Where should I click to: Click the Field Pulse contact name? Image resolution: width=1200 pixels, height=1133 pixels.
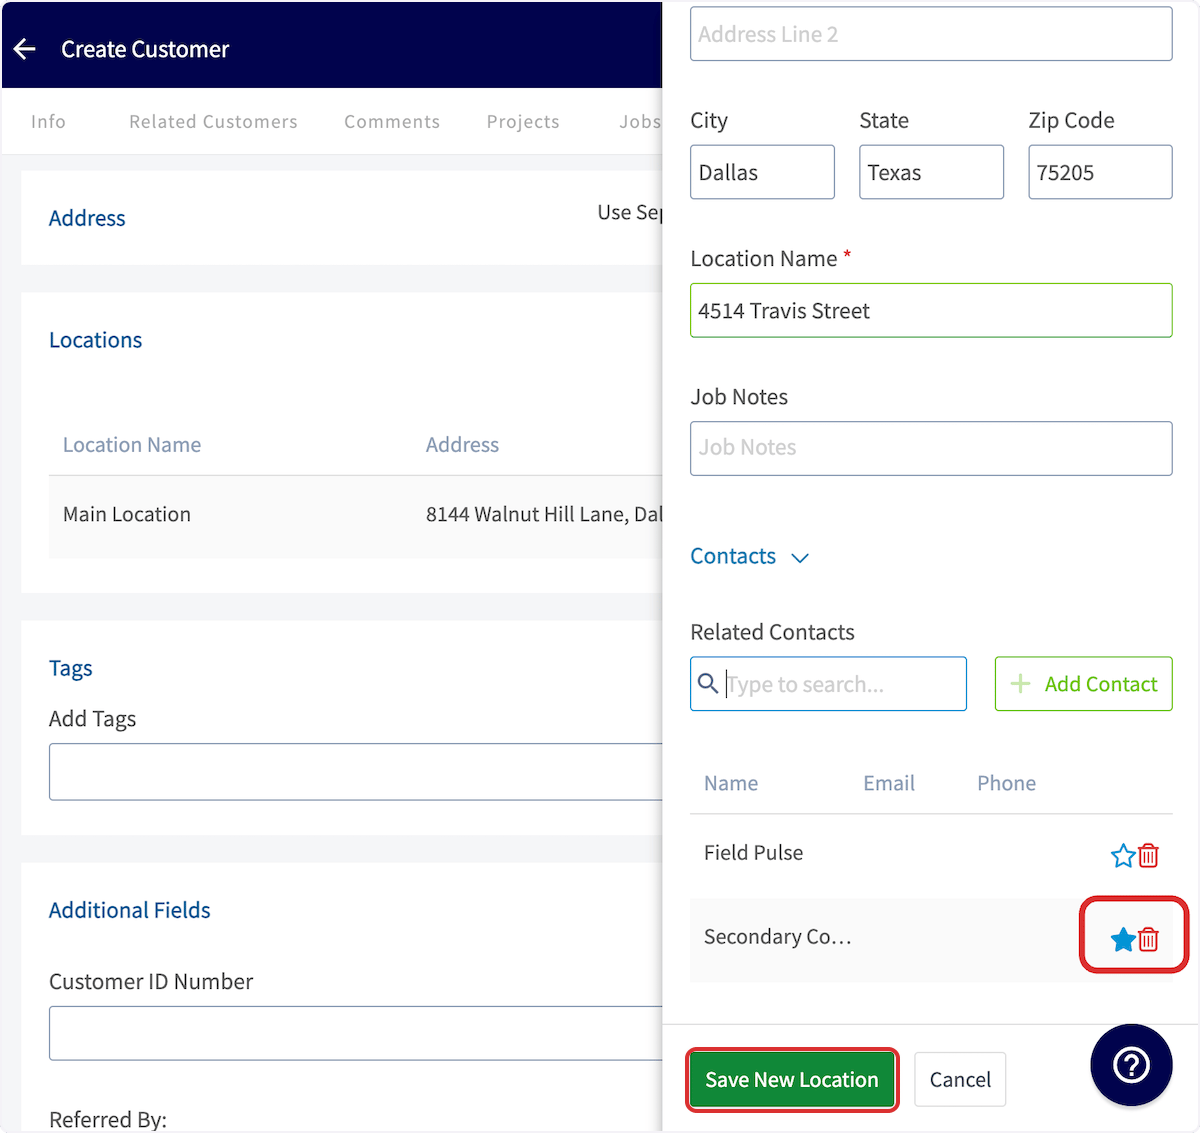753,853
